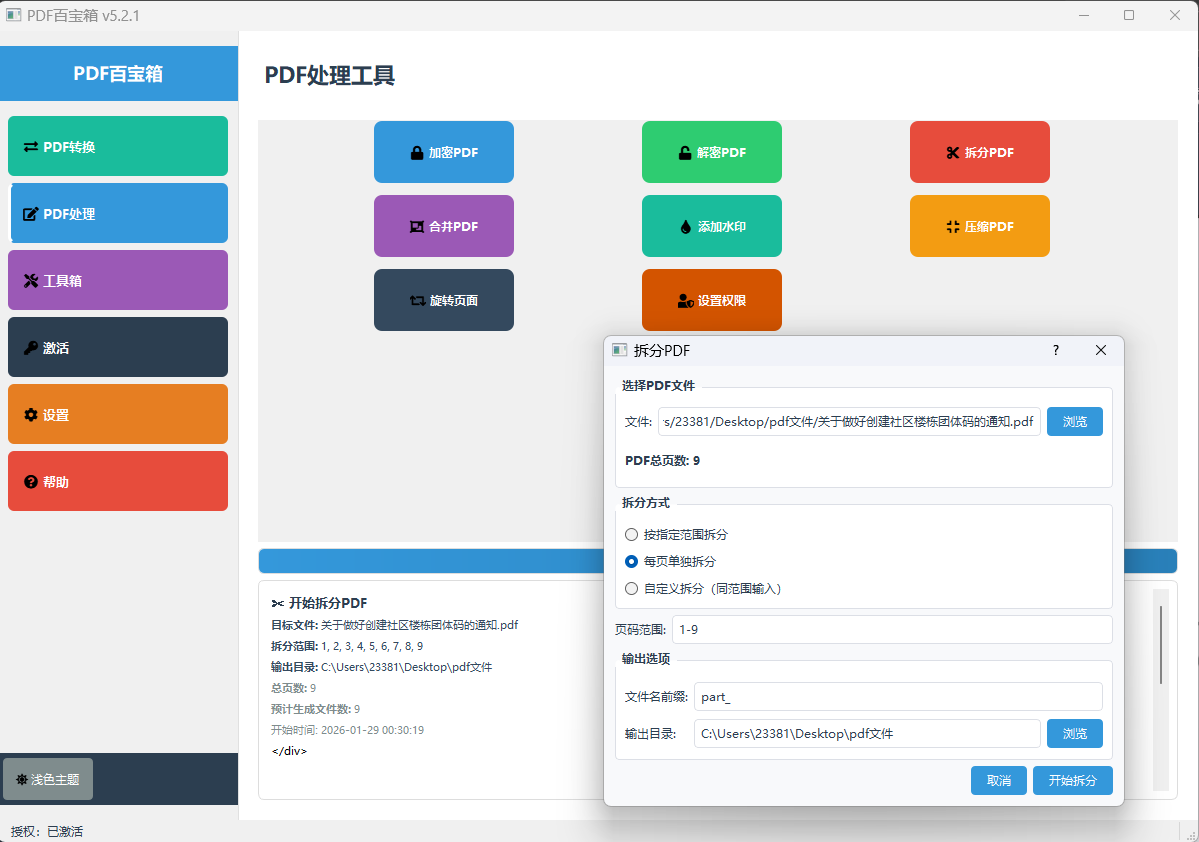Select the 添加水印 tool
1199x842 pixels.
click(711, 226)
